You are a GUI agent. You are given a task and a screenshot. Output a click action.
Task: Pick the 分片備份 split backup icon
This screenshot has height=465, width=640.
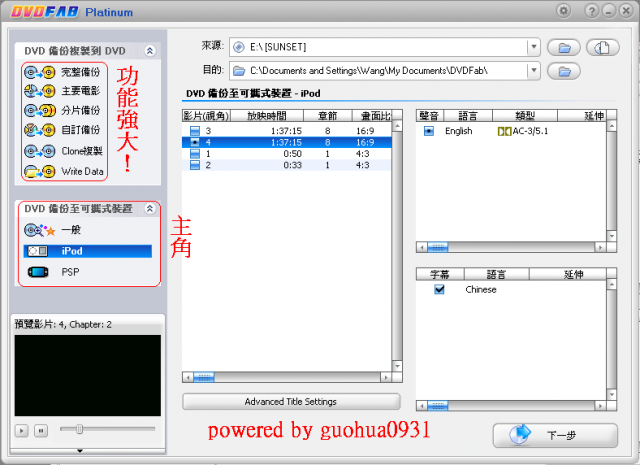40,110
